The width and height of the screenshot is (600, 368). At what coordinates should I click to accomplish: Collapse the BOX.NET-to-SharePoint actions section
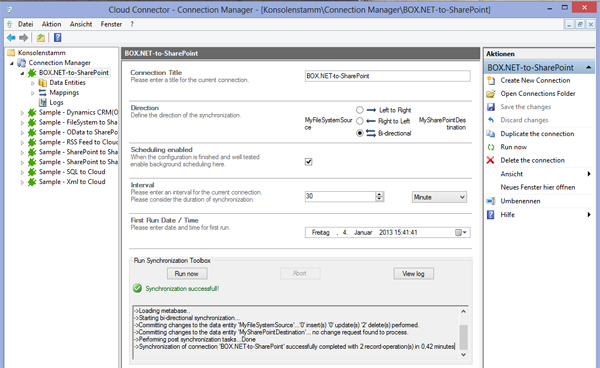pyautogui.click(x=589, y=68)
